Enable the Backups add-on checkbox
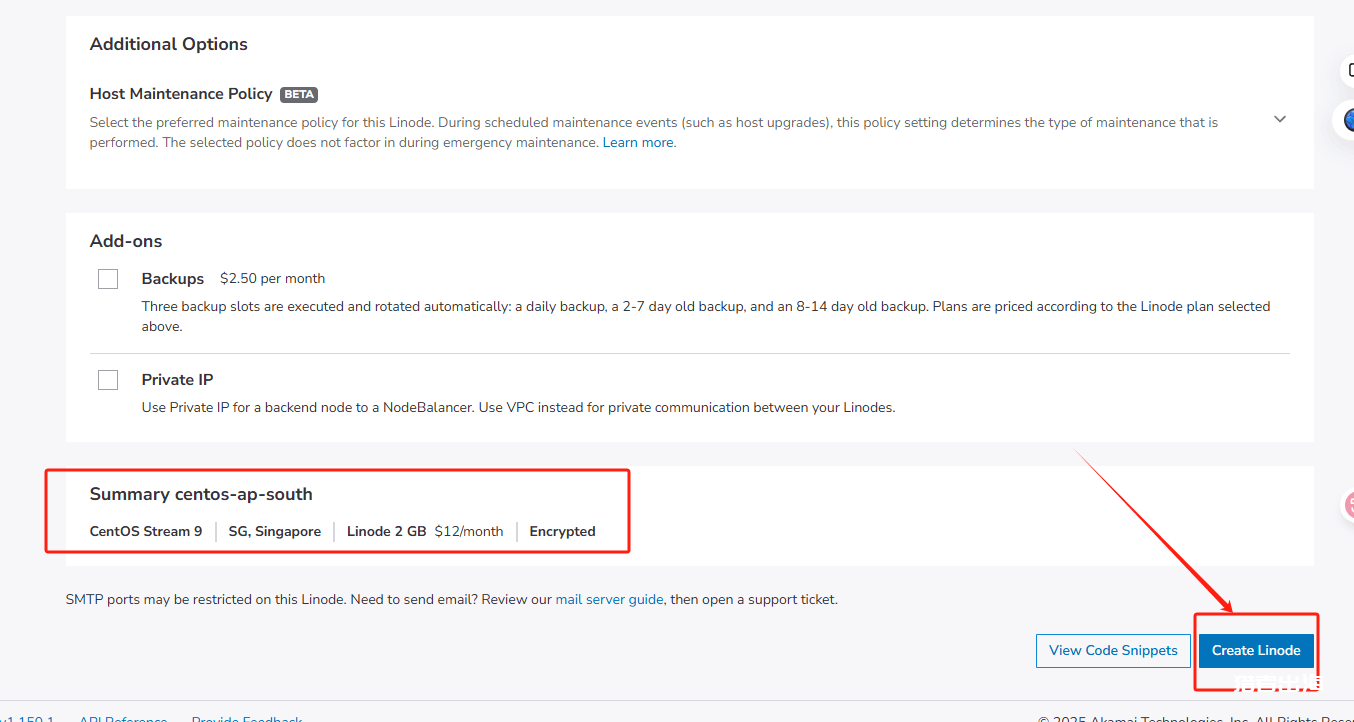 click(108, 279)
